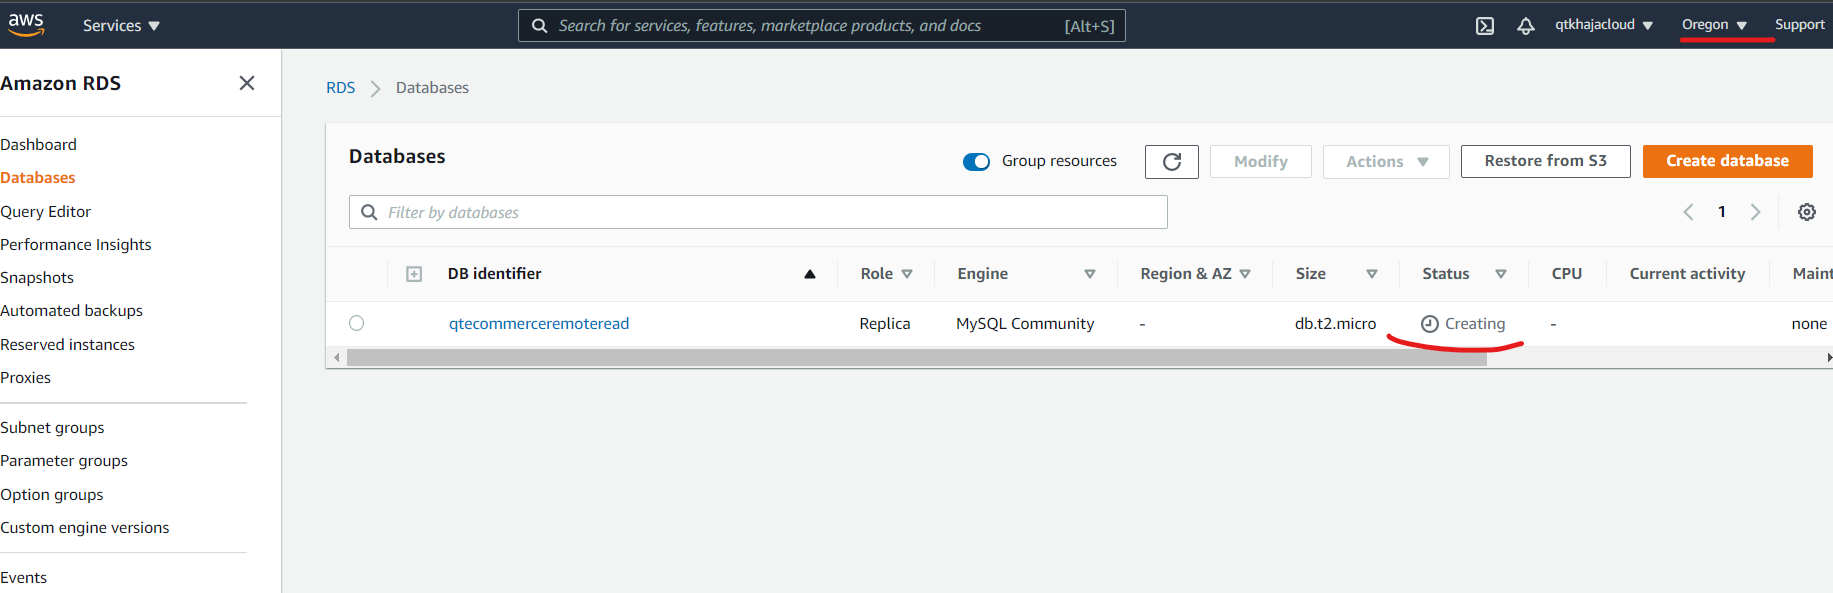Toggle Group resources switch
The image size is (1833, 593).
(x=976, y=161)
